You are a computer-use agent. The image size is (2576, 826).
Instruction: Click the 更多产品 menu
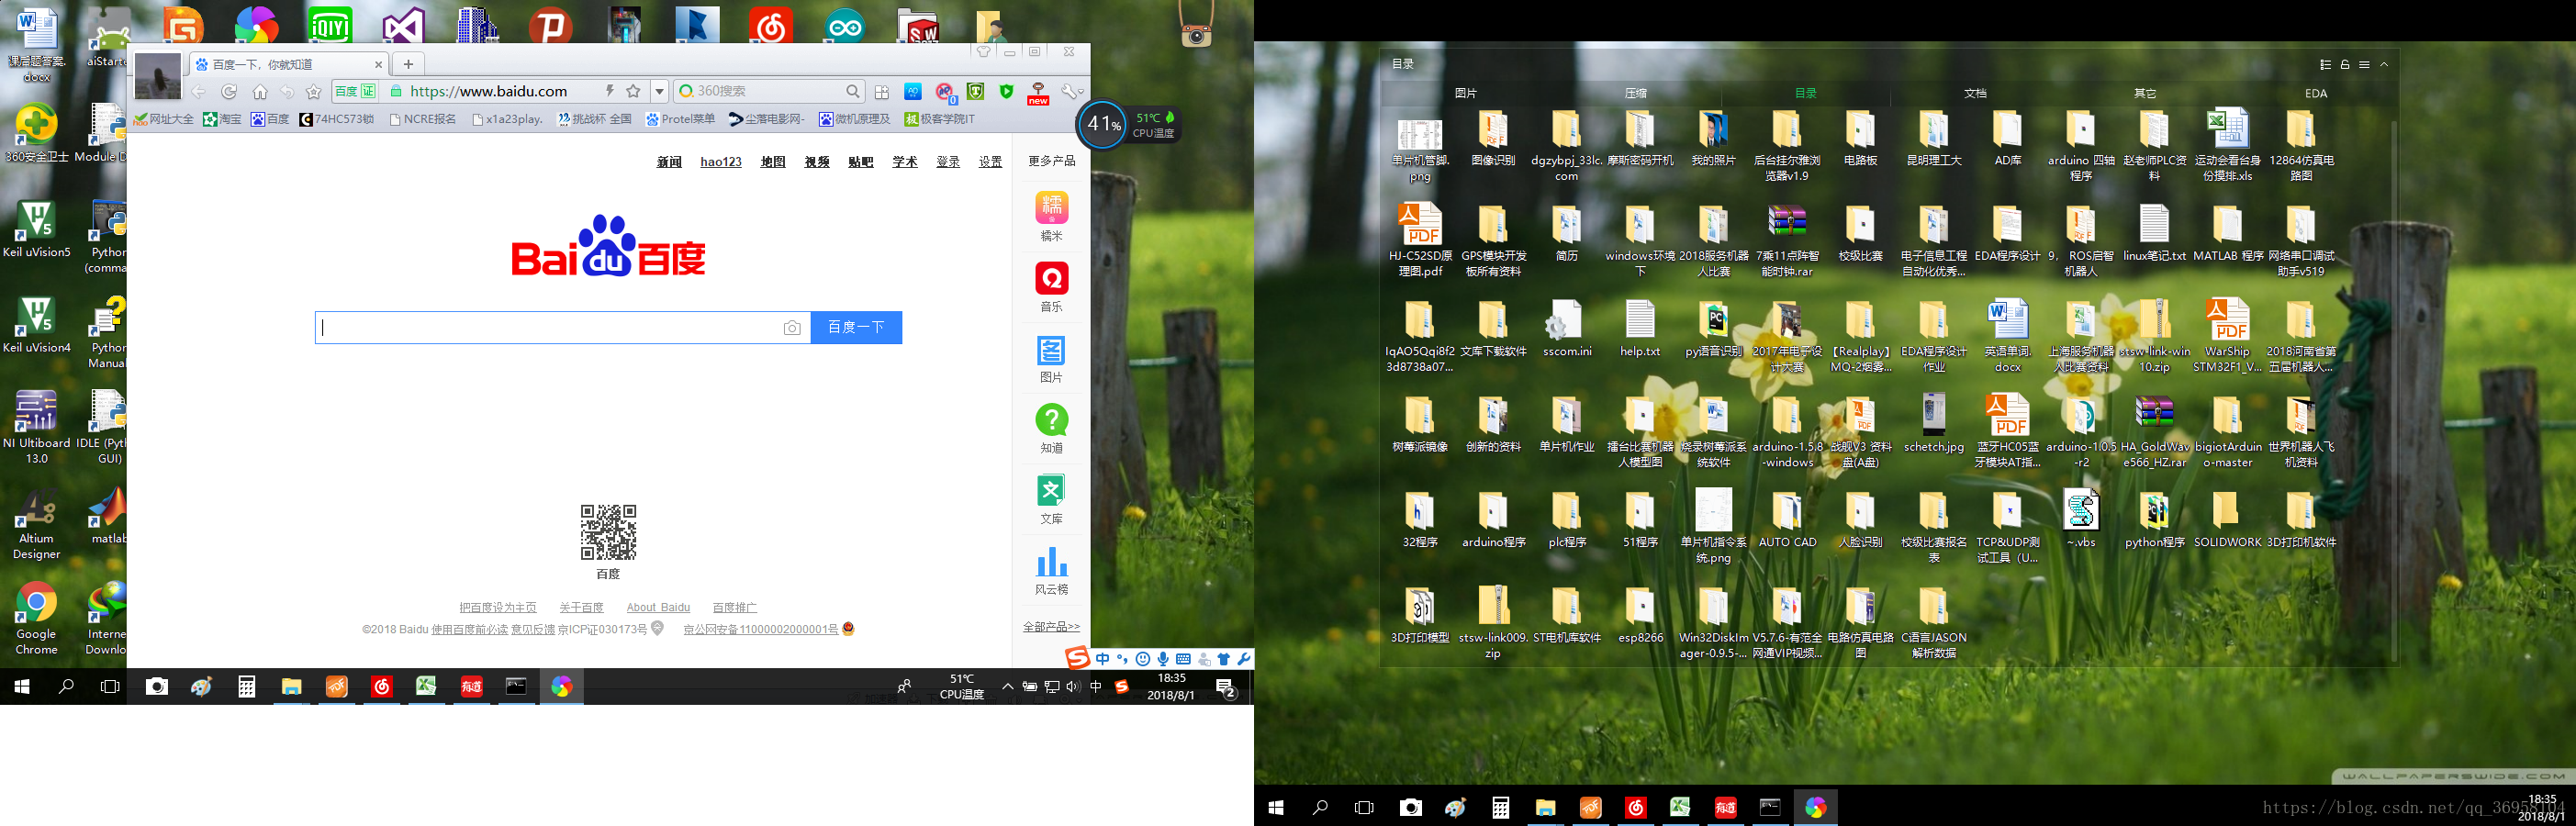click(x=1052, y=161)
